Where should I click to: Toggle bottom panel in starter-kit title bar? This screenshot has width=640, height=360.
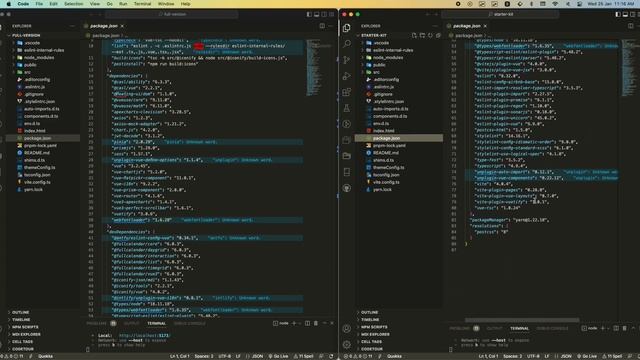[x=625, y=14]
